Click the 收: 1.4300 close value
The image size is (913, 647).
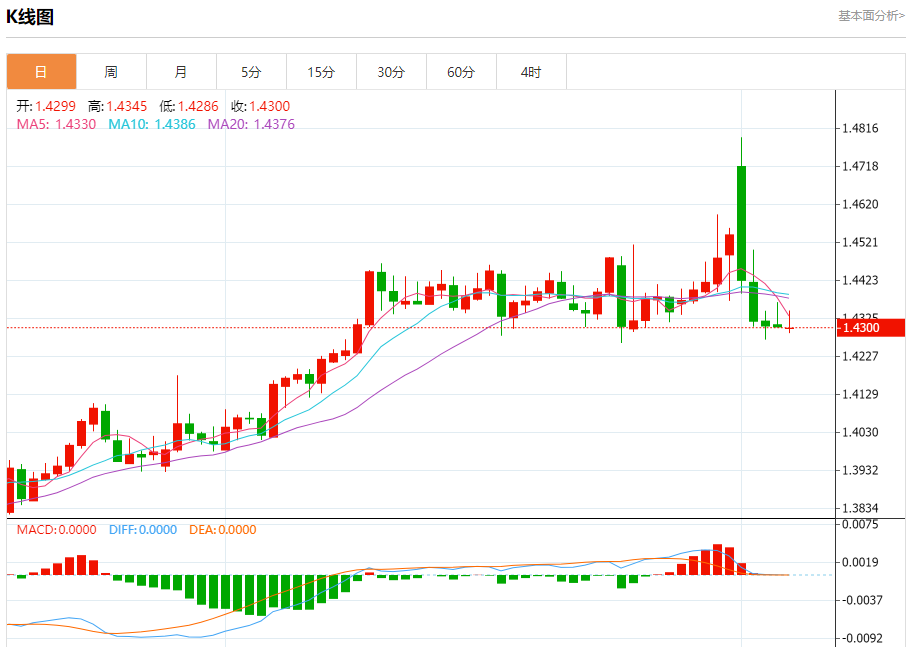260,106
